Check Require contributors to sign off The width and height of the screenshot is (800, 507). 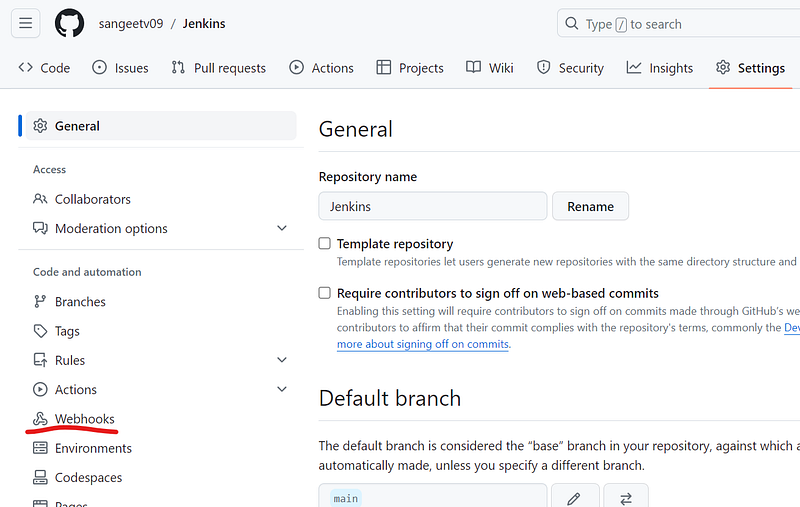(x=324, y=293)
